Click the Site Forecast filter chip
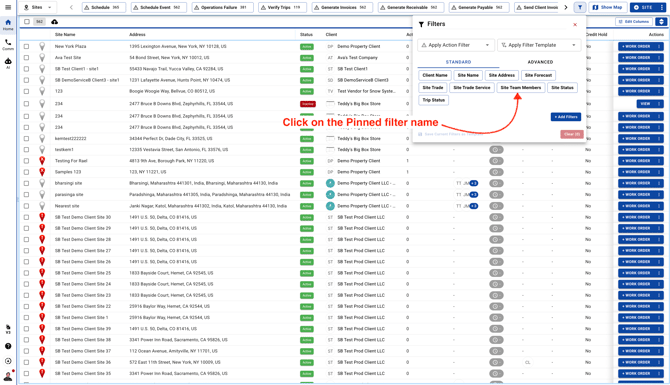Viewport: 670px width, 385px height. 538,75
